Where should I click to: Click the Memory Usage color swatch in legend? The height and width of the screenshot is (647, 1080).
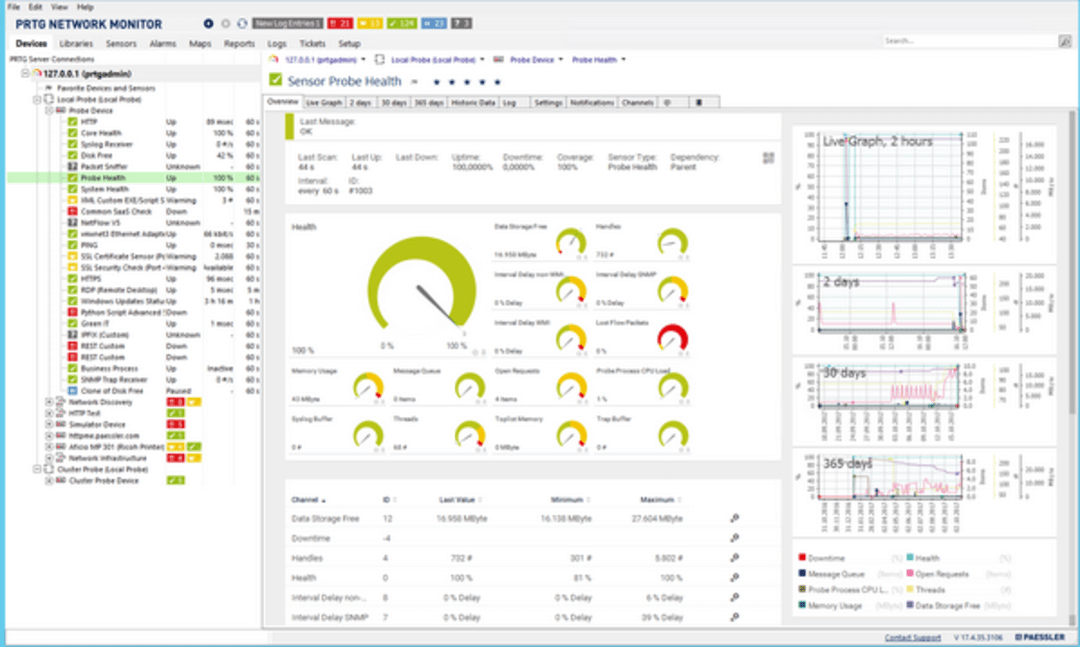point(801,604)
